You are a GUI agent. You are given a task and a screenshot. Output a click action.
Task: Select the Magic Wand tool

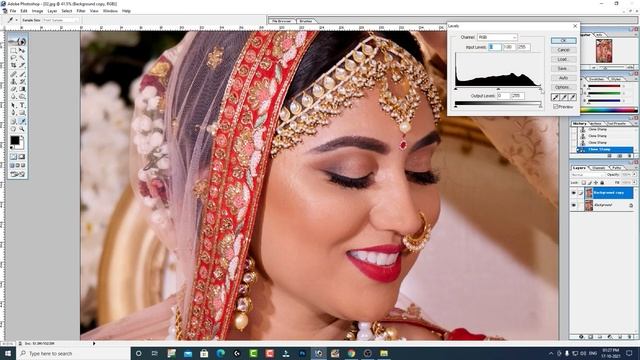(22, 57)
